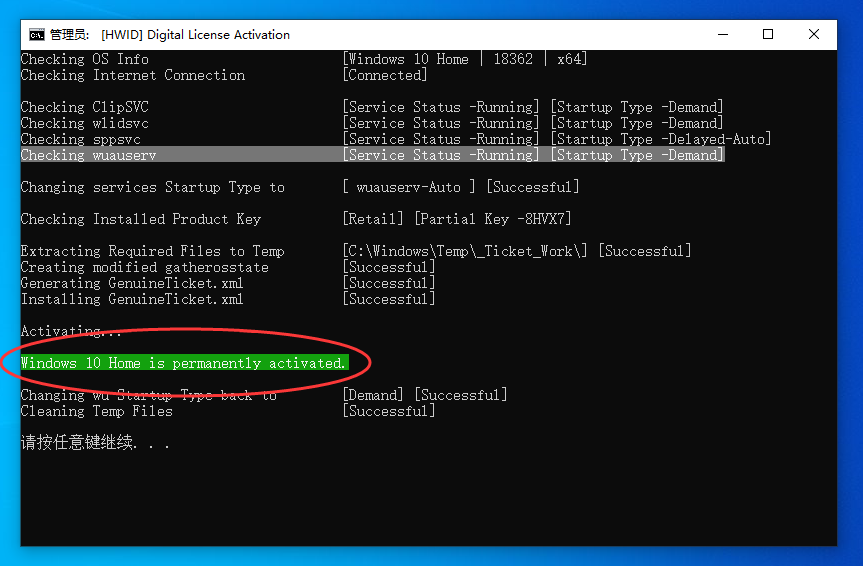Click the '[Connected]' status text
Image resolution: width=863 pixels, height=566 pixels.
coord(385,75)
